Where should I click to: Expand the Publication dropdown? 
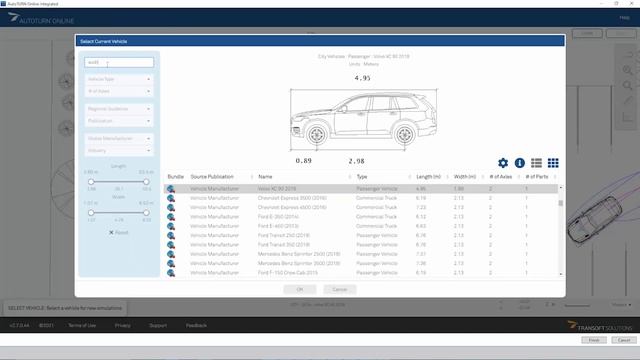coord(119,121)
